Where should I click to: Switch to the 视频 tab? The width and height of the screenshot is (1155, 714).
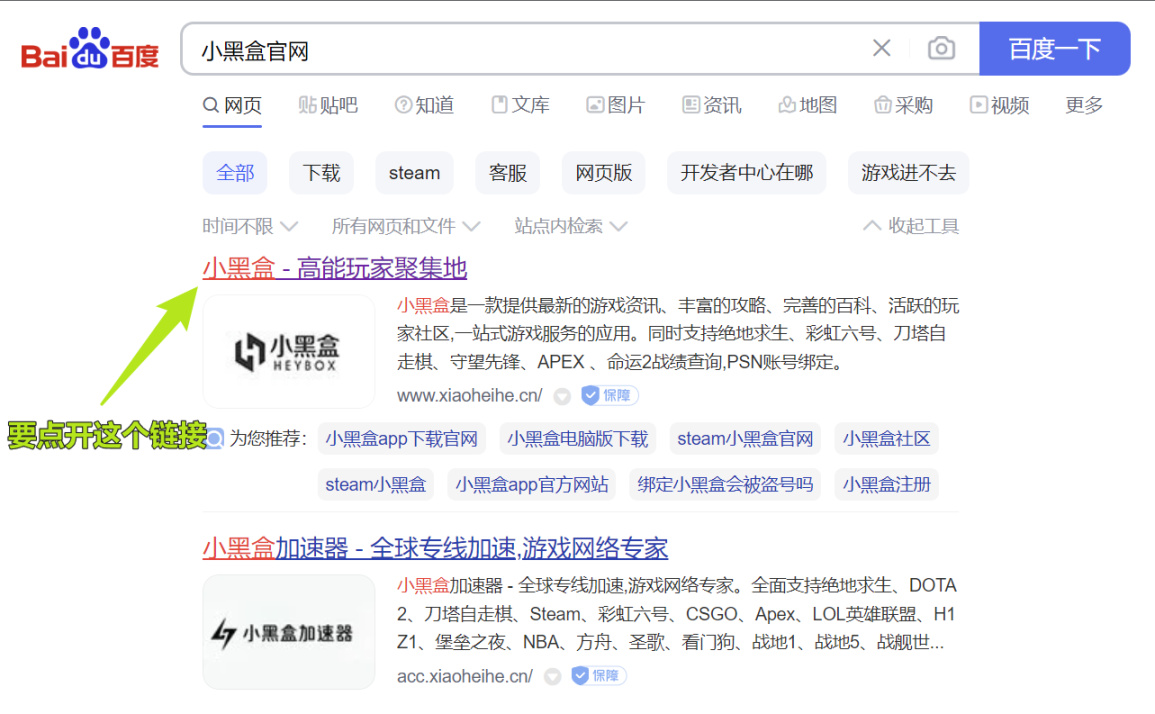(x=1000, y=105)
